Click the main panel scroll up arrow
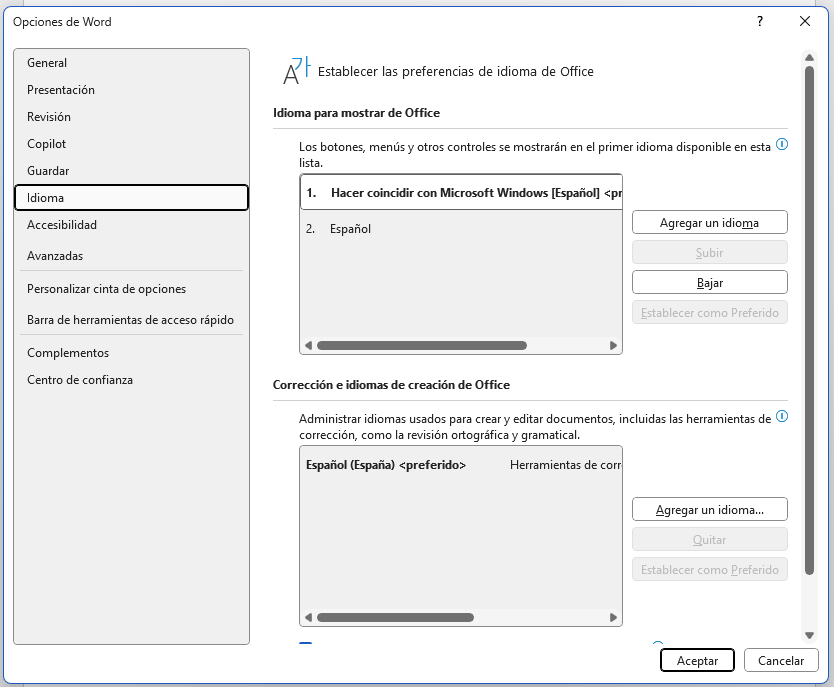Screen dimensions: 834x687 pyautogui.click(x=809, y=57)
